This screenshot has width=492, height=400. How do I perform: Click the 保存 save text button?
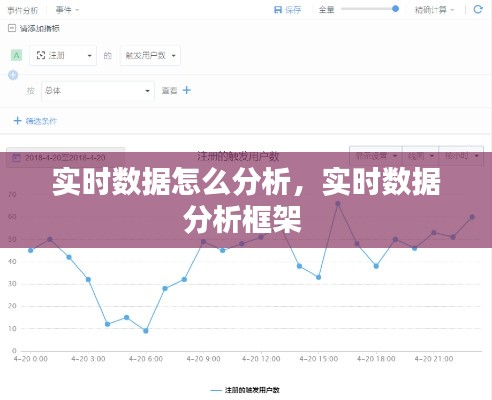pyautogui.click(x=293, y=10)
